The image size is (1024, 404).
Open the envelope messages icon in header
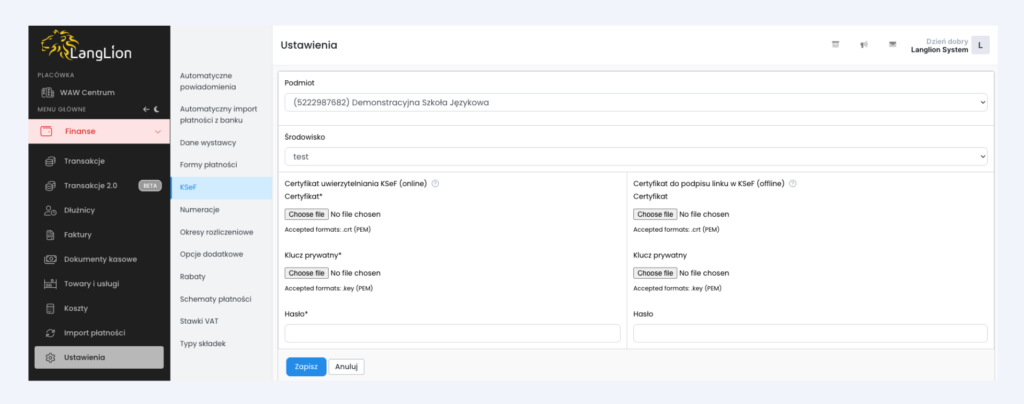[x=891, y=45]
